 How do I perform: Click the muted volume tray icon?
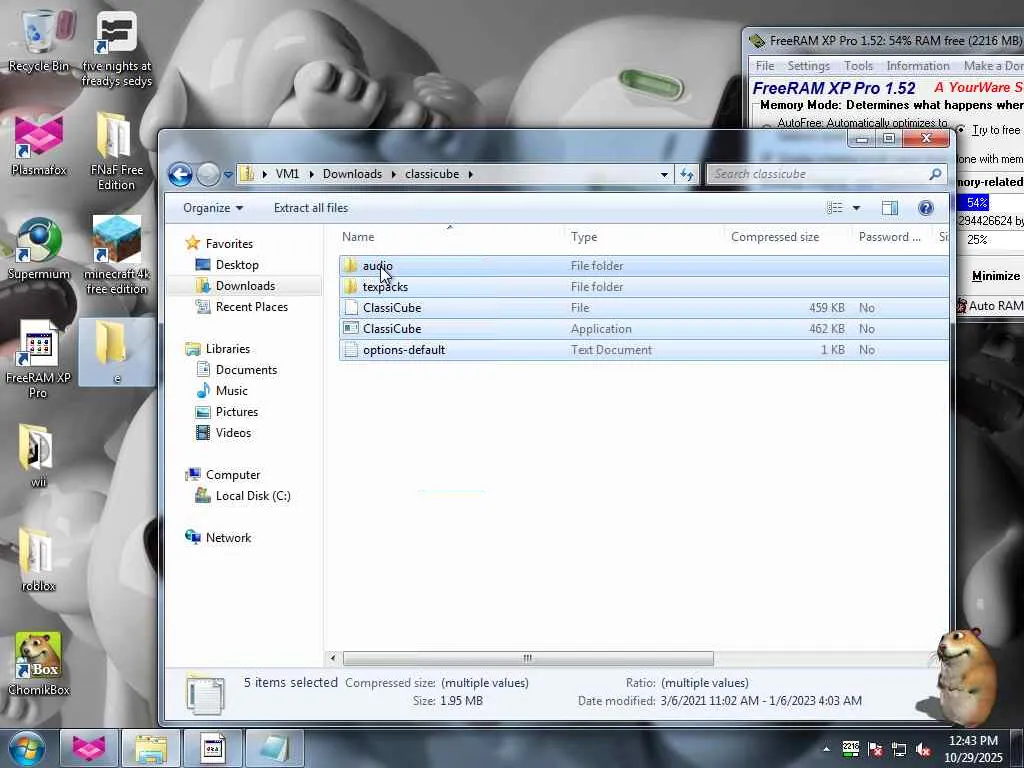coord(923,749)
